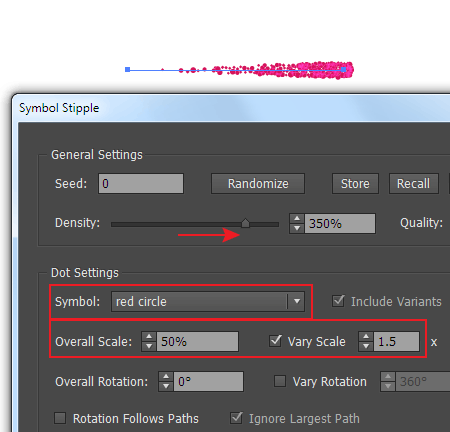Click the Recall button
The image size is (450, 432).
(414, 183)
